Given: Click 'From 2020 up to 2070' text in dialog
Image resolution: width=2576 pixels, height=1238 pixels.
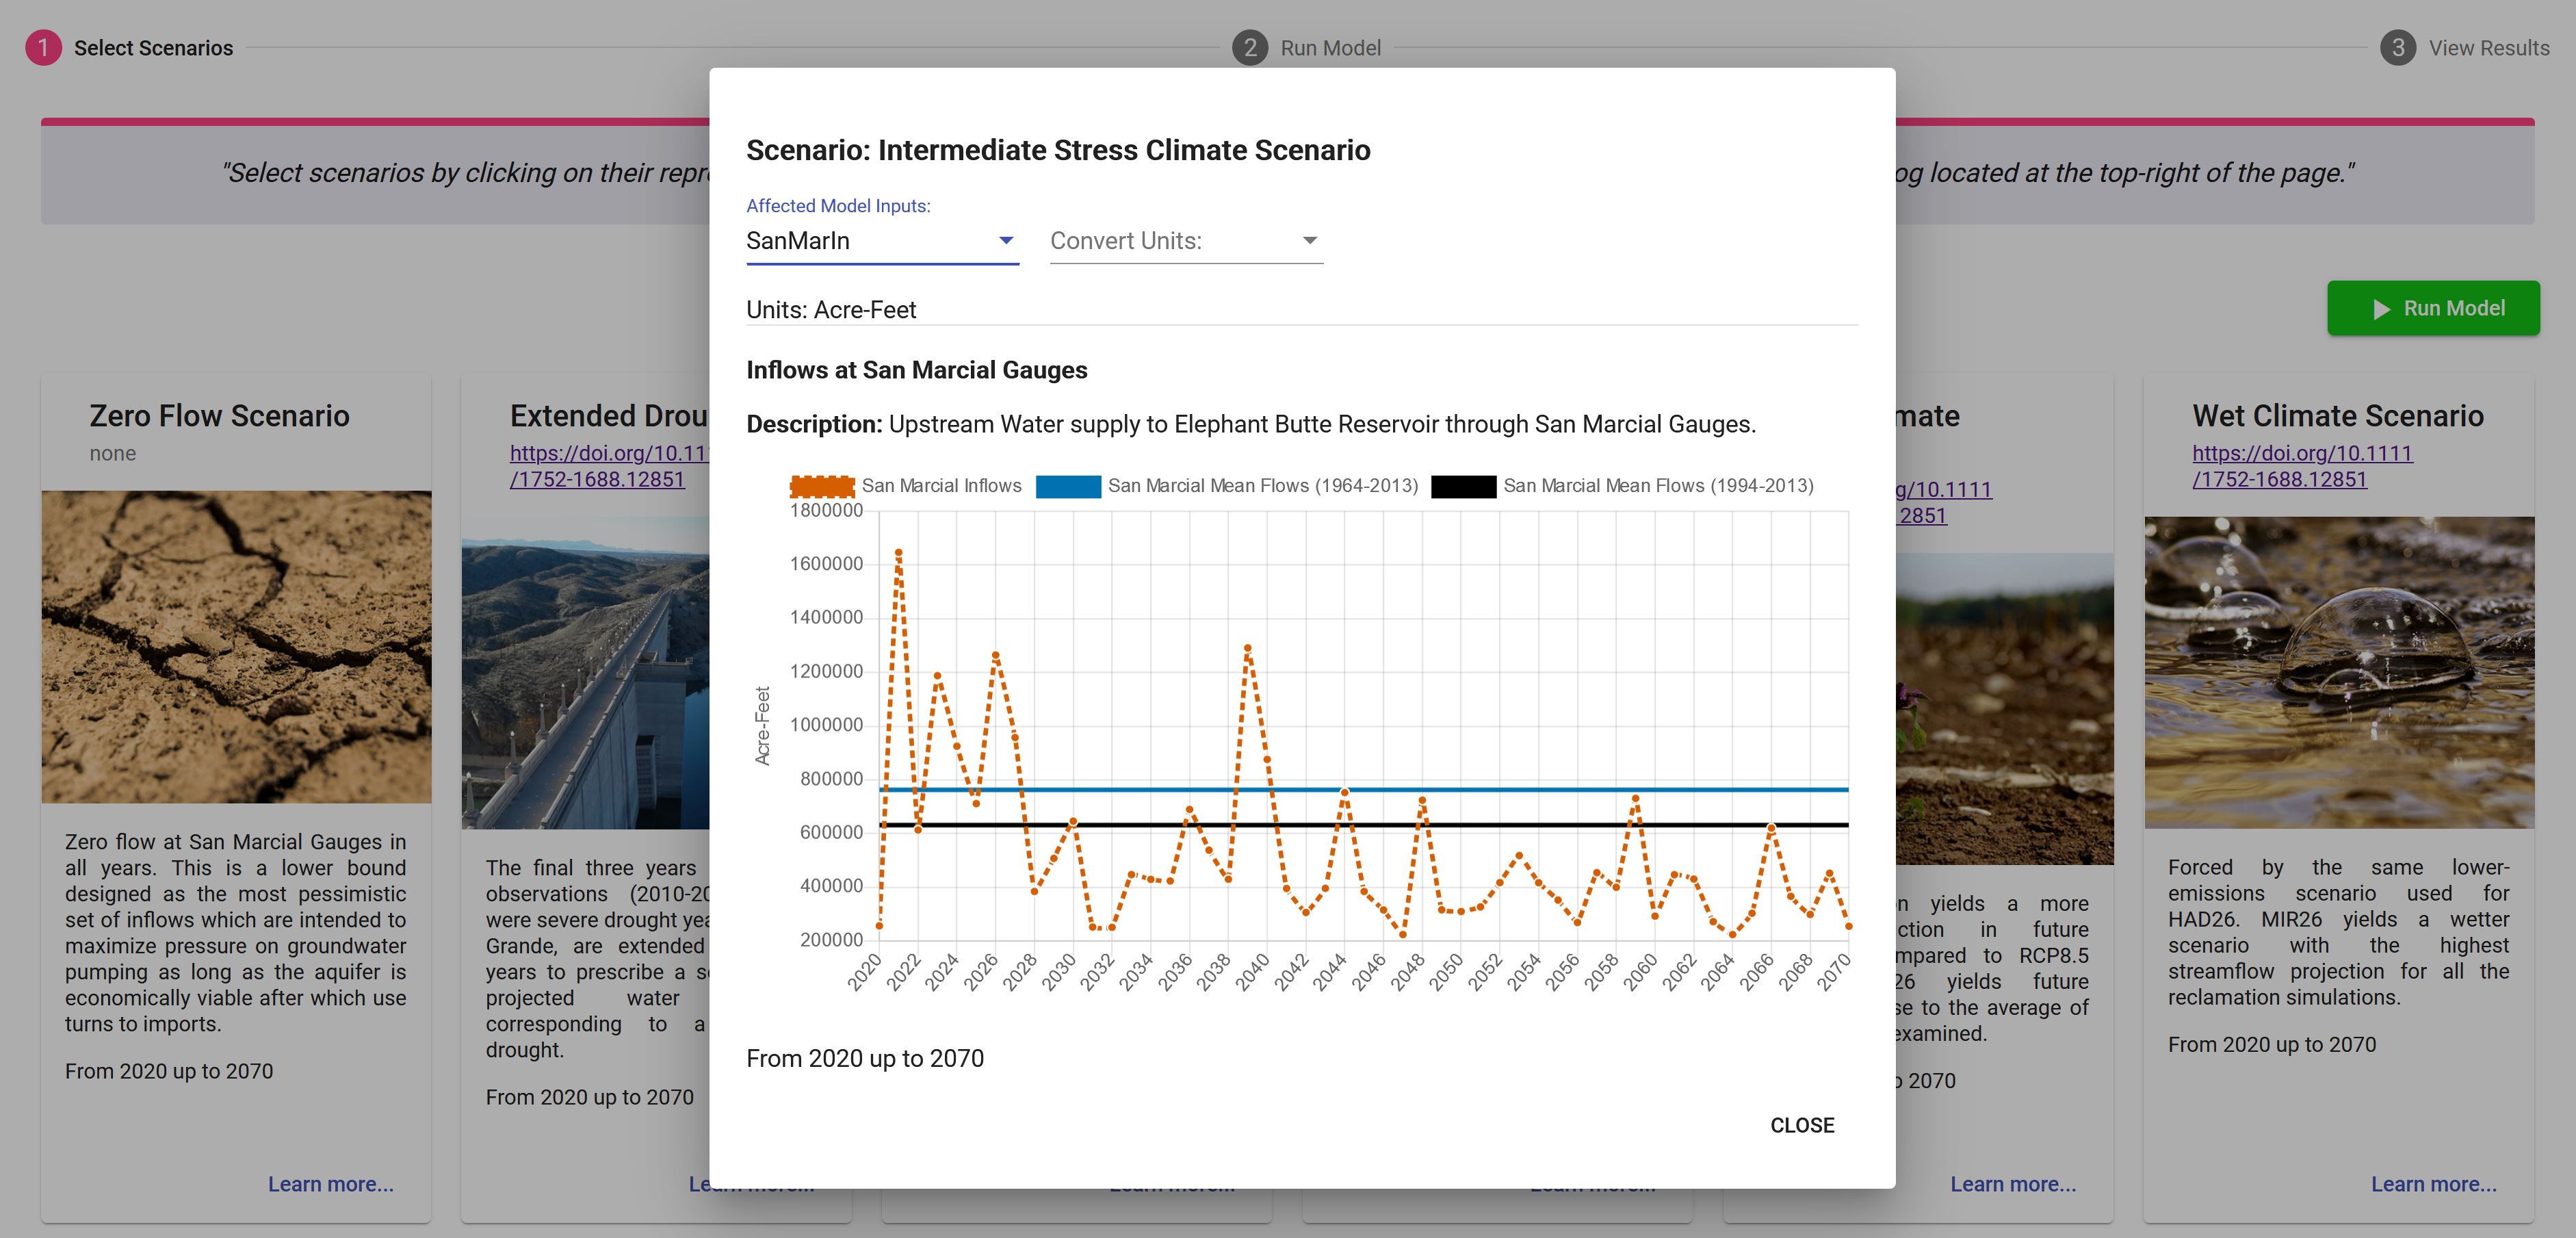Looking at the screenshot, I should [865, 1059].
